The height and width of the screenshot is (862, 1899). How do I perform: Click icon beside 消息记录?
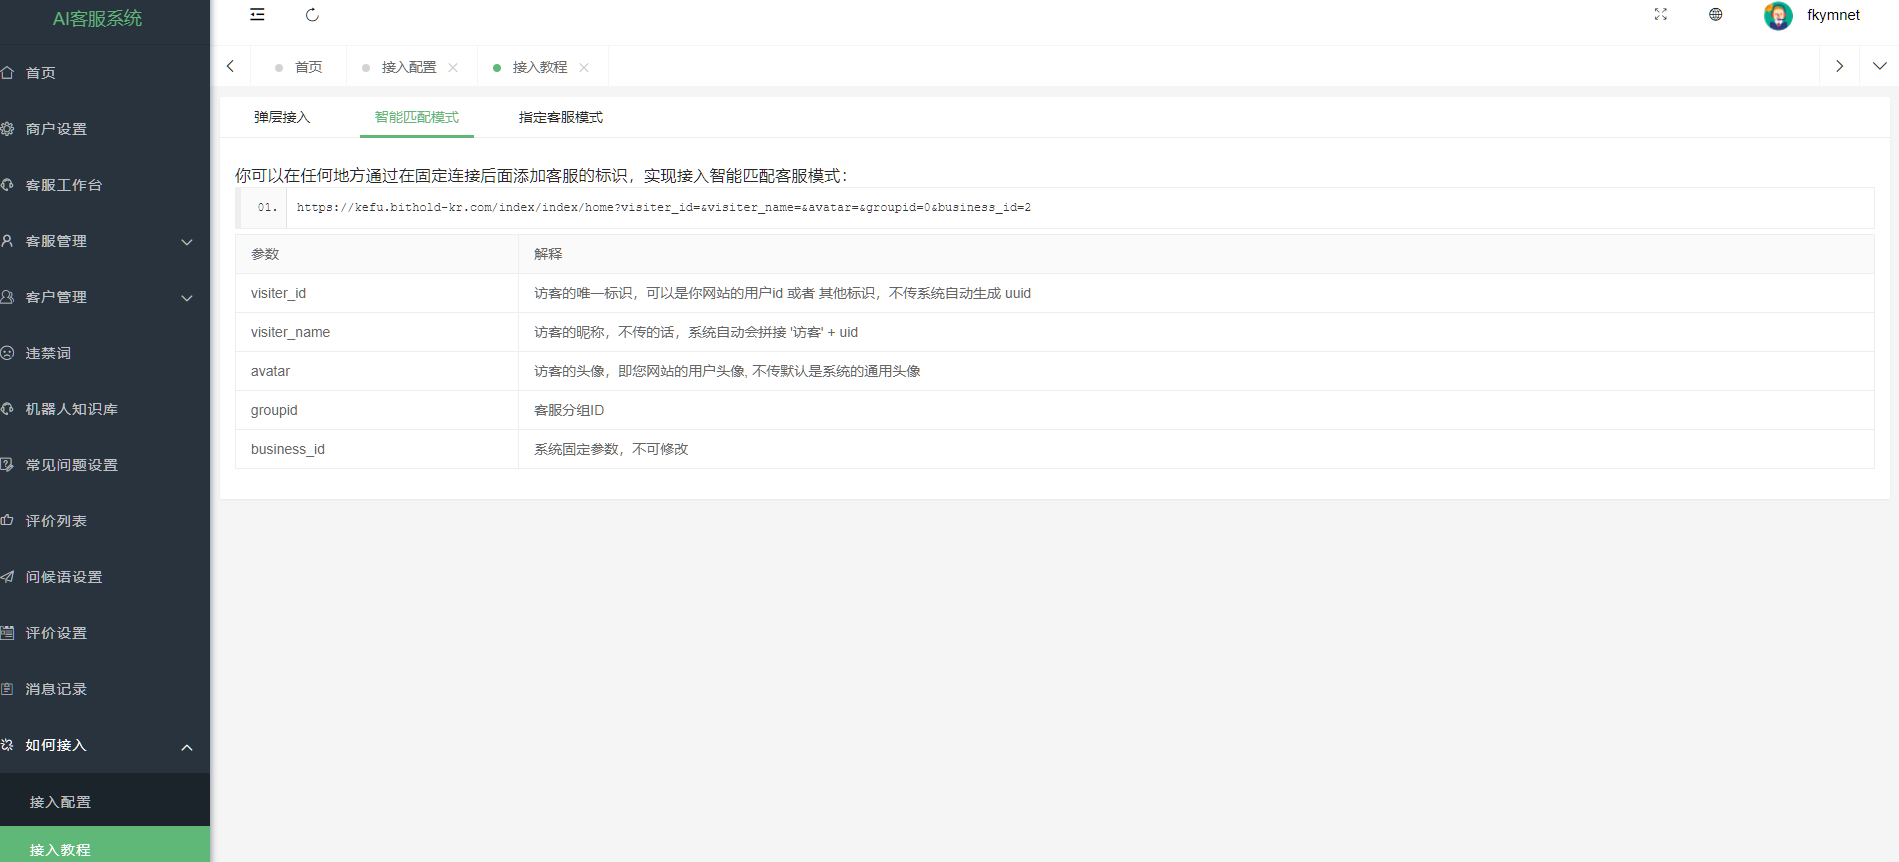coord(7,689)
